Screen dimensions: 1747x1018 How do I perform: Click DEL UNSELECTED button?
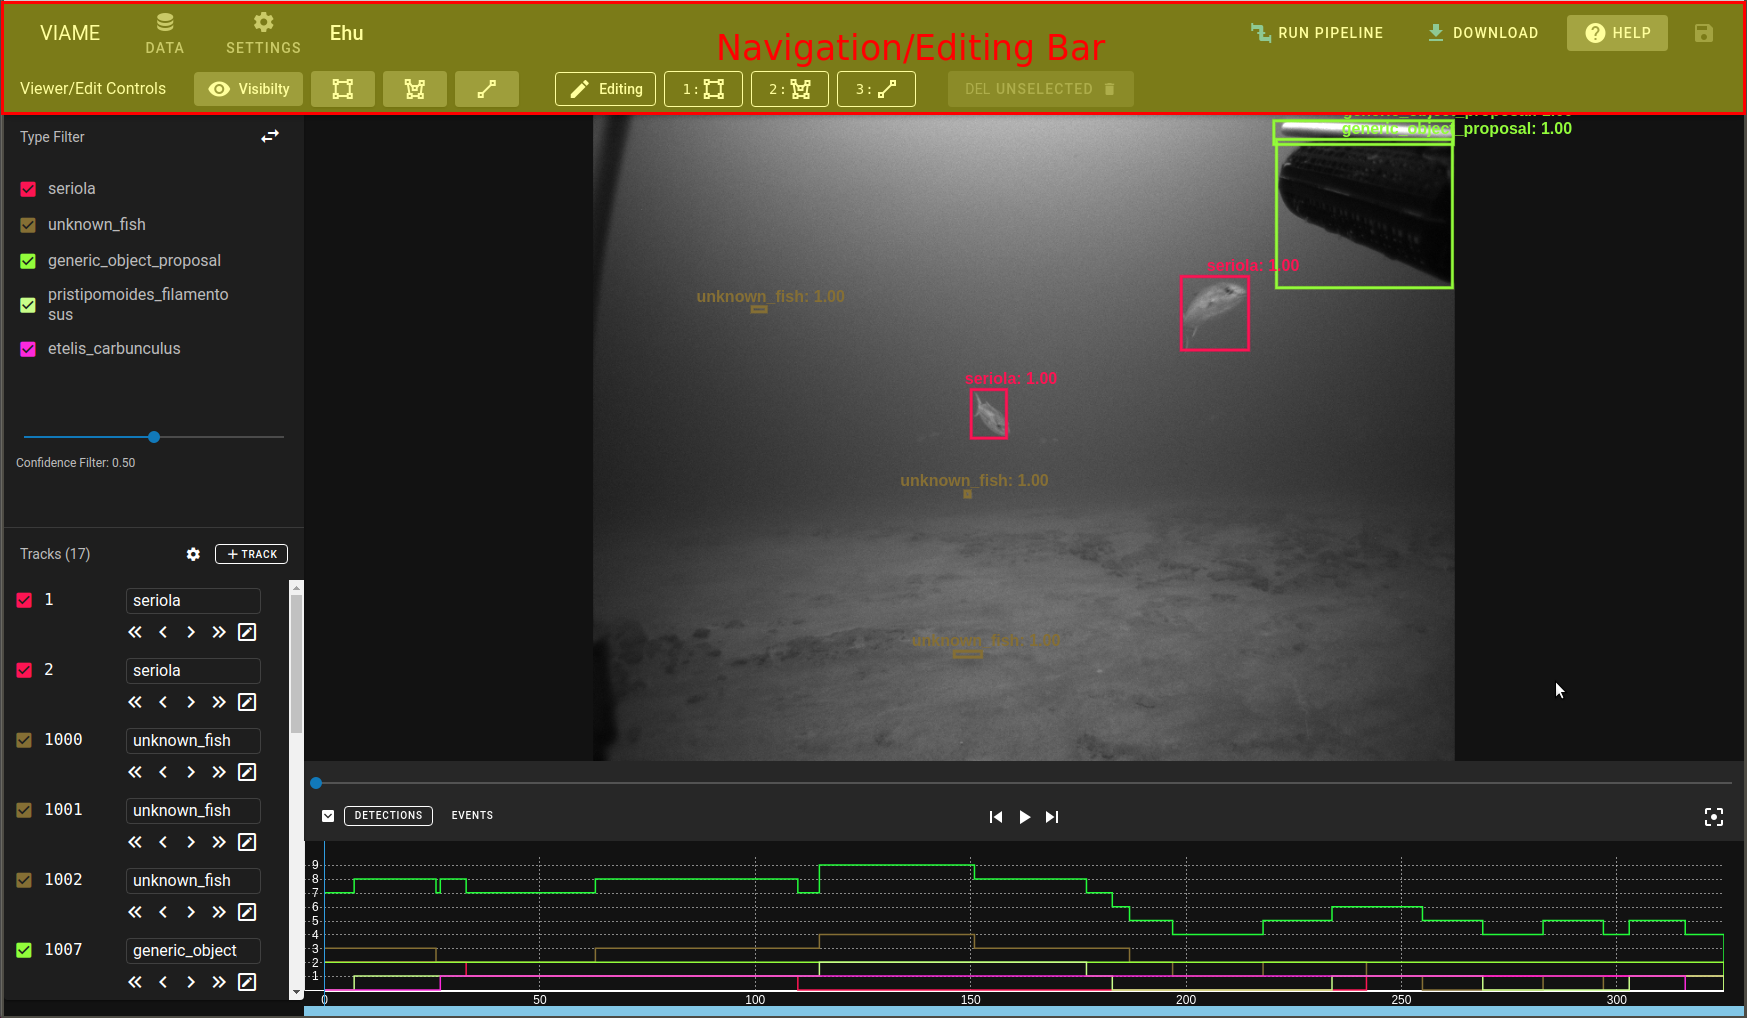1040,89
